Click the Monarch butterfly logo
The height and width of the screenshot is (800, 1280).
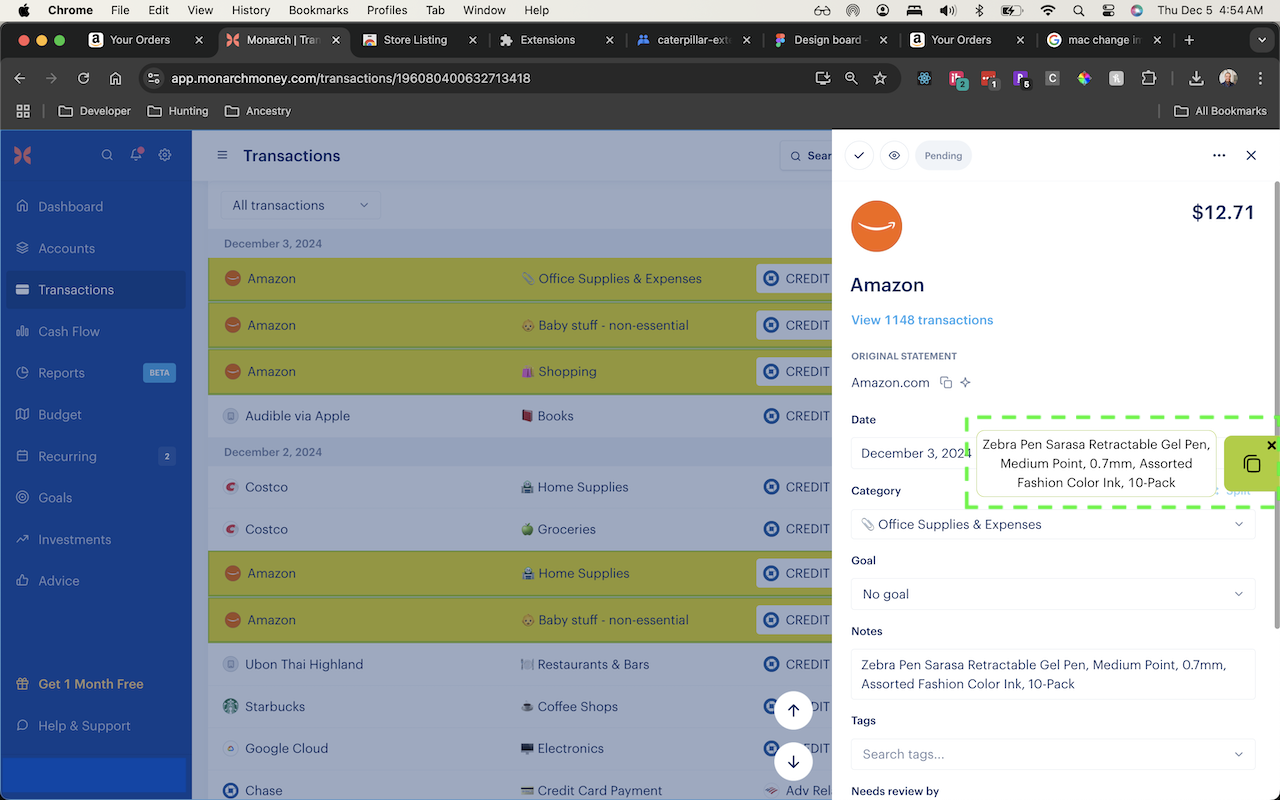[x=22, y=155]
